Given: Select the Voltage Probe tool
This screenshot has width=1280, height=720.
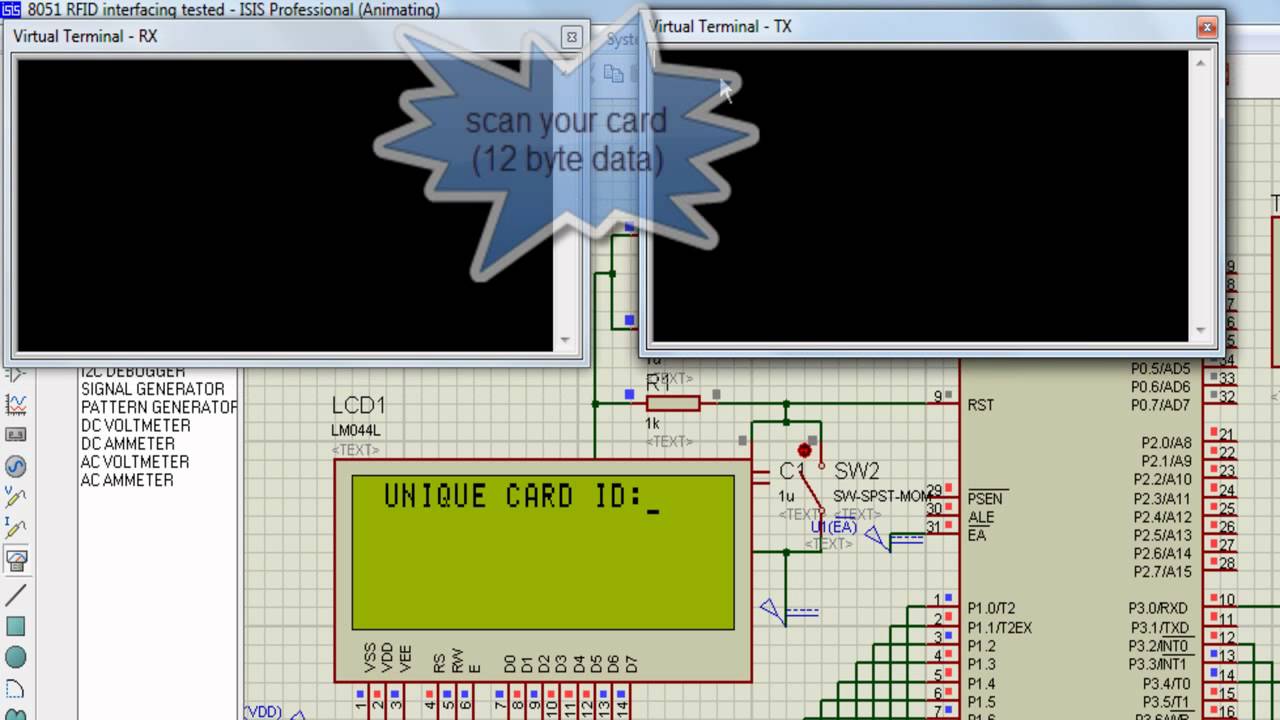Looking at the screenshot, I should [x=15, y=497].
